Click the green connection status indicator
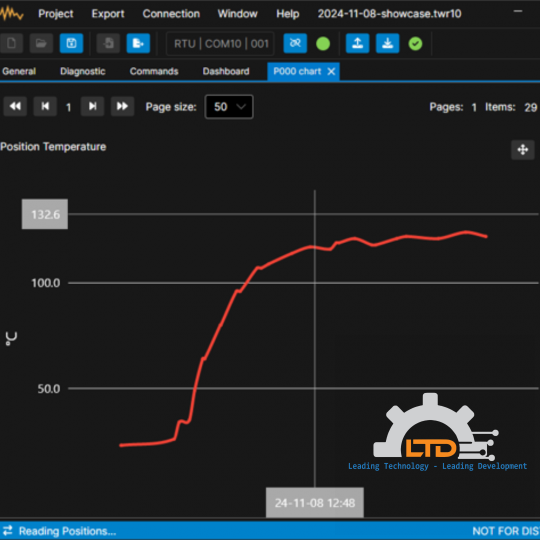 [323, 44]
